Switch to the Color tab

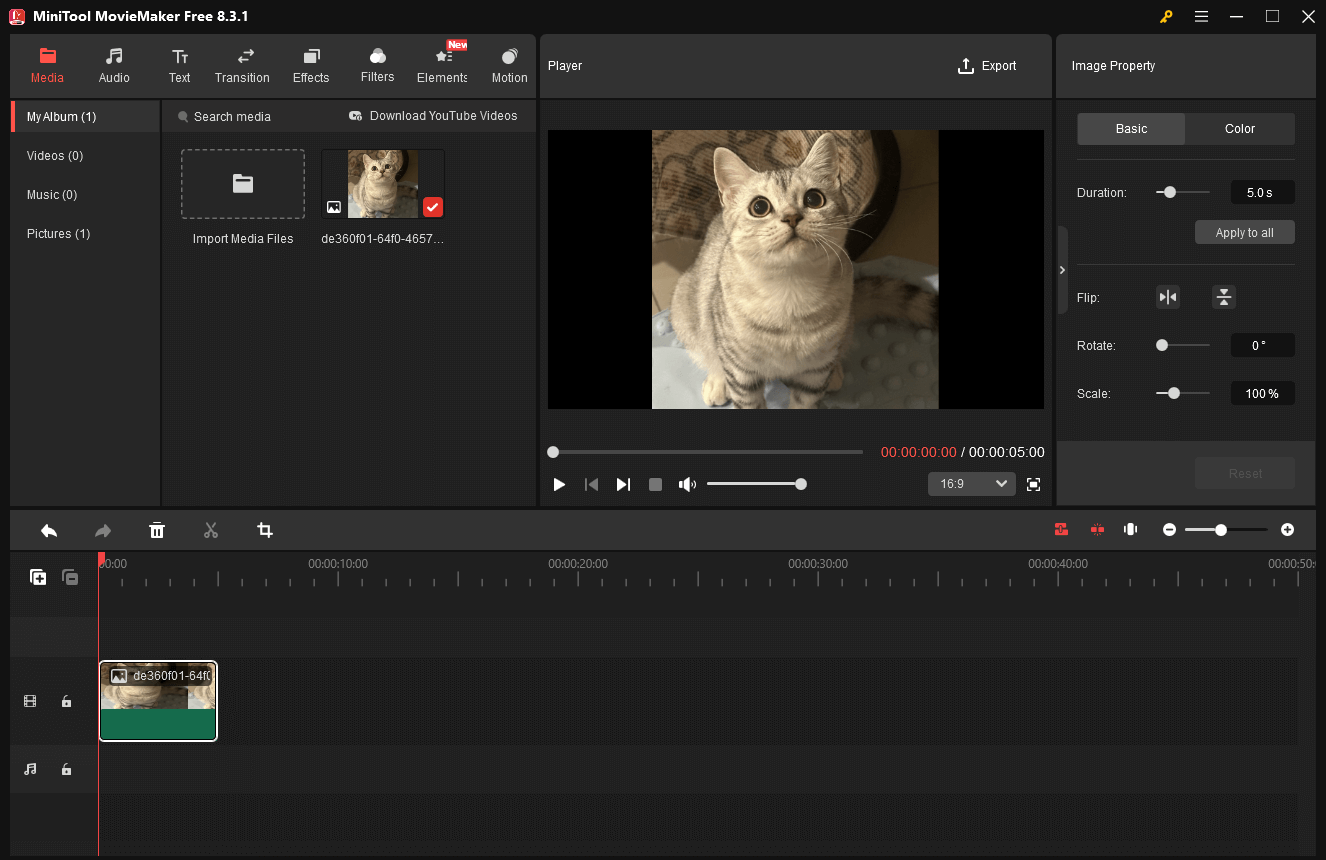click(x=1239, y=128)
